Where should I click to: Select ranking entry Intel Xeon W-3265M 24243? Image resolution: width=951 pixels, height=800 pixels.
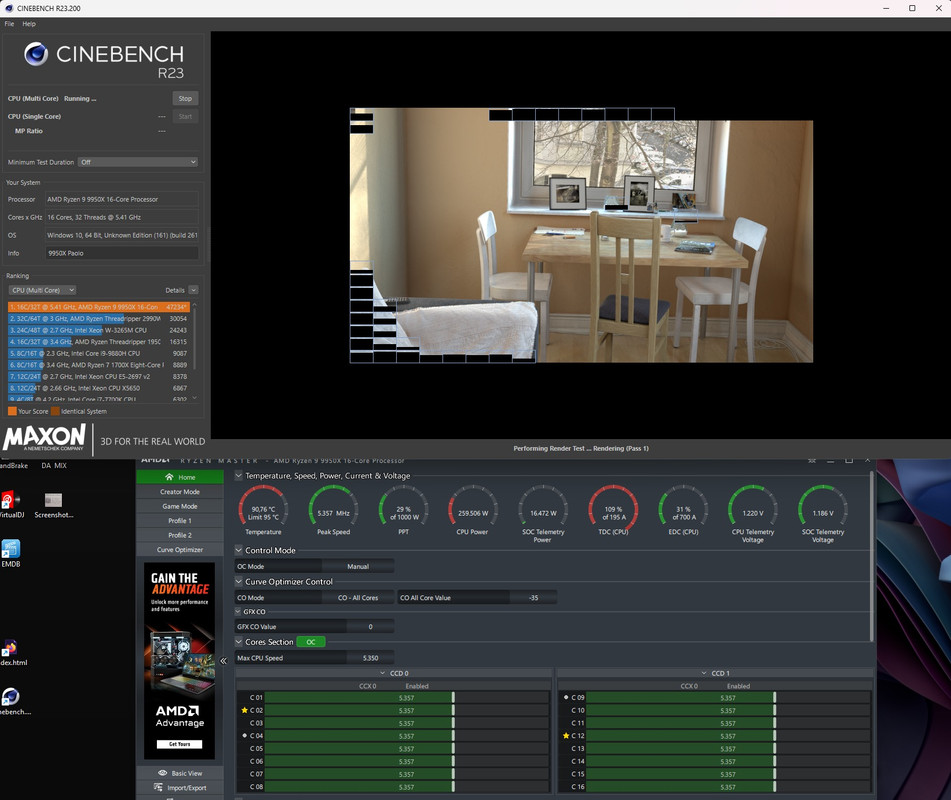[x=99, y=330]
